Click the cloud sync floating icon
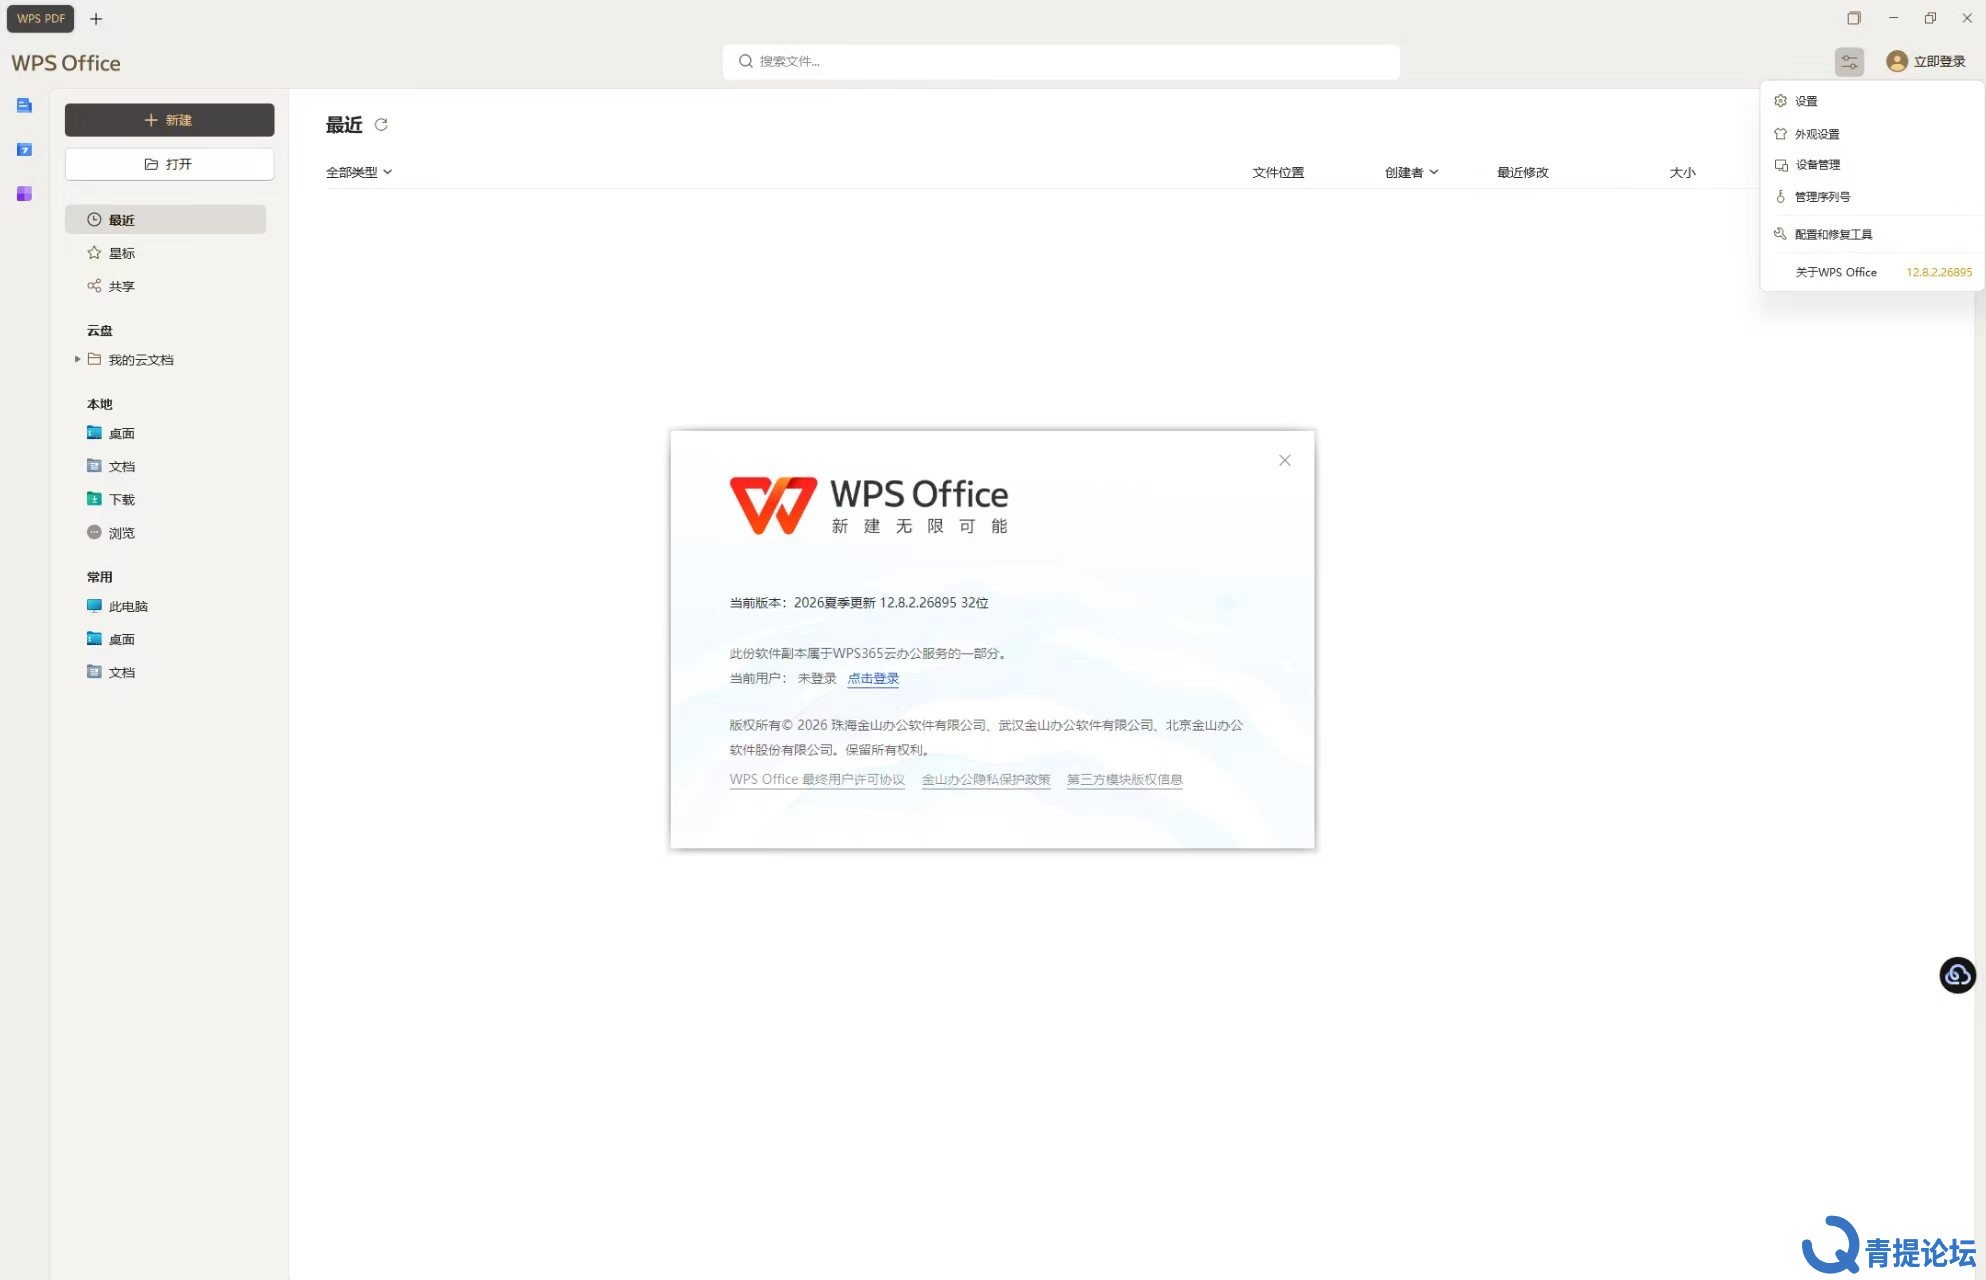The height and width of the screenshot is (1280, 1986). point(1957,975)
